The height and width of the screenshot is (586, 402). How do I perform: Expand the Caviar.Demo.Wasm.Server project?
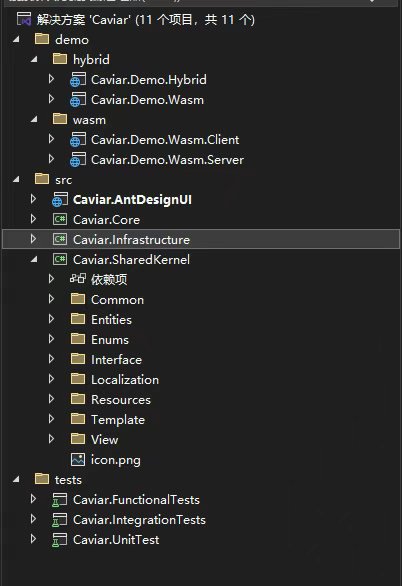click(x=52, y=159)
